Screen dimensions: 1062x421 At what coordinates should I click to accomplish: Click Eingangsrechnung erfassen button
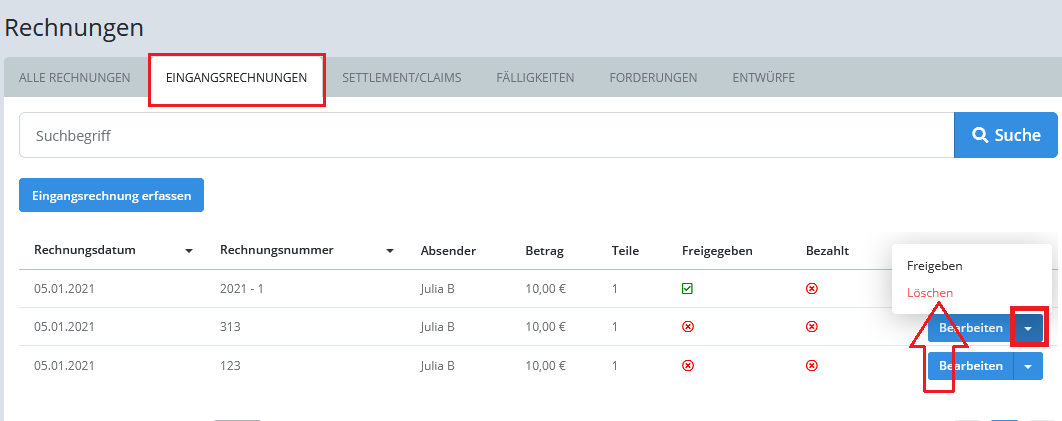coord(111,196)
